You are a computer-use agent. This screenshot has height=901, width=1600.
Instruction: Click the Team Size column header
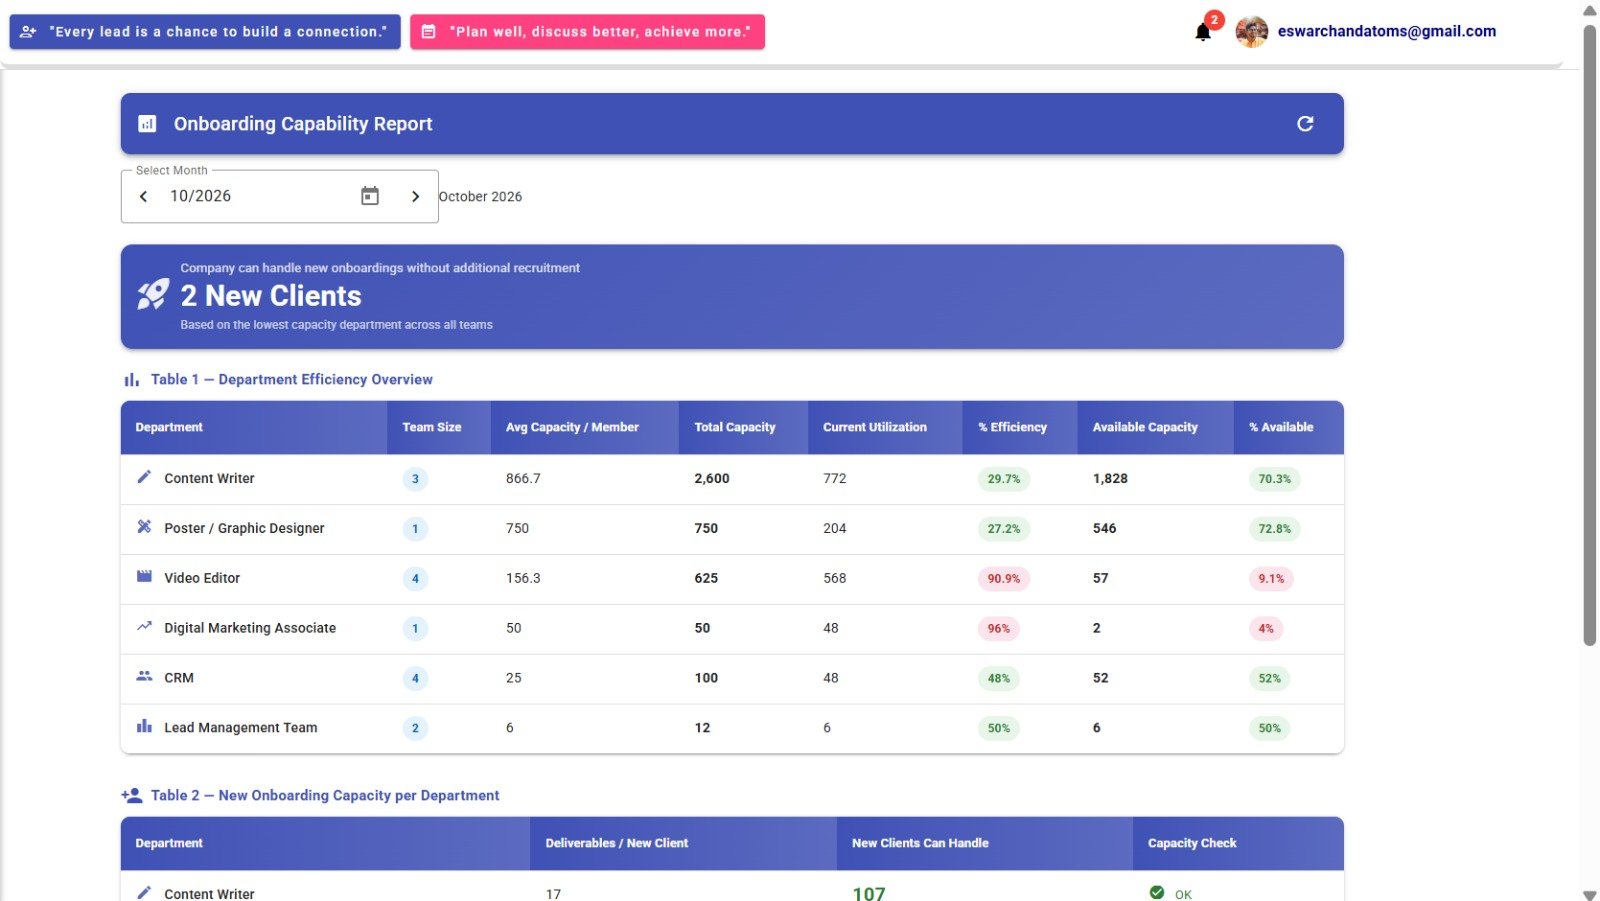pos(432,427)
